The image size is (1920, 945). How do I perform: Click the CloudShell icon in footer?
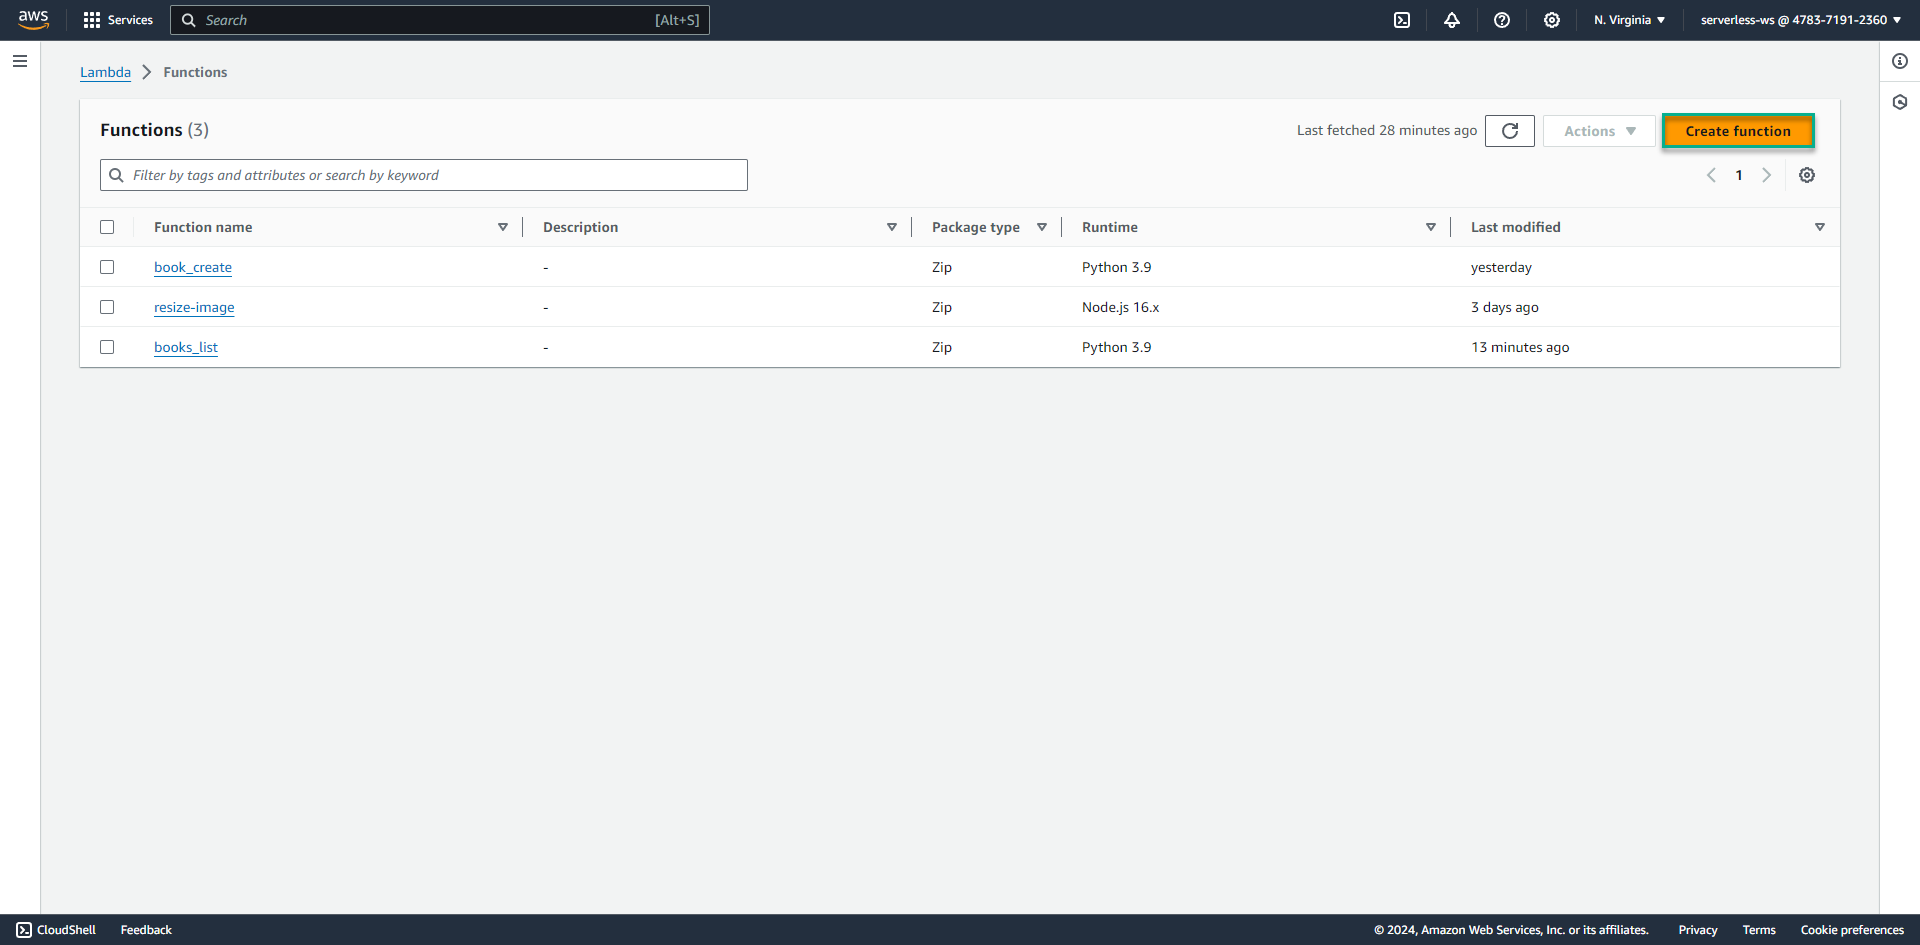(x=24, y=930)
